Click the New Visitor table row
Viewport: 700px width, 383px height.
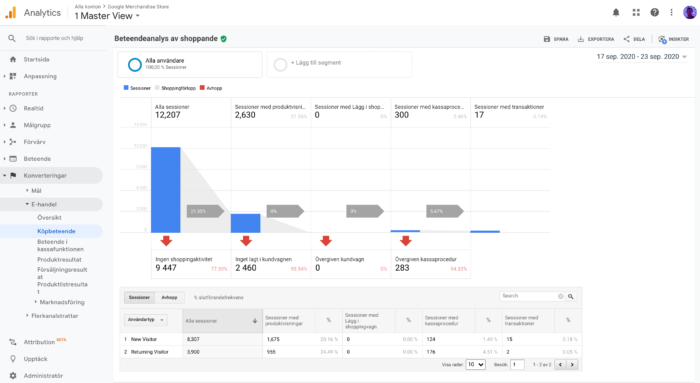point(350,339)
